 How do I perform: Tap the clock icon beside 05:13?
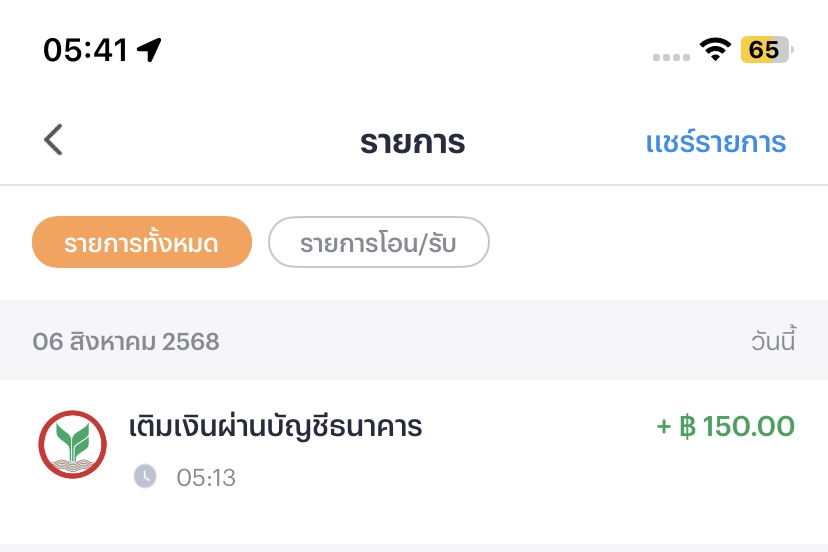coord(145,476)
